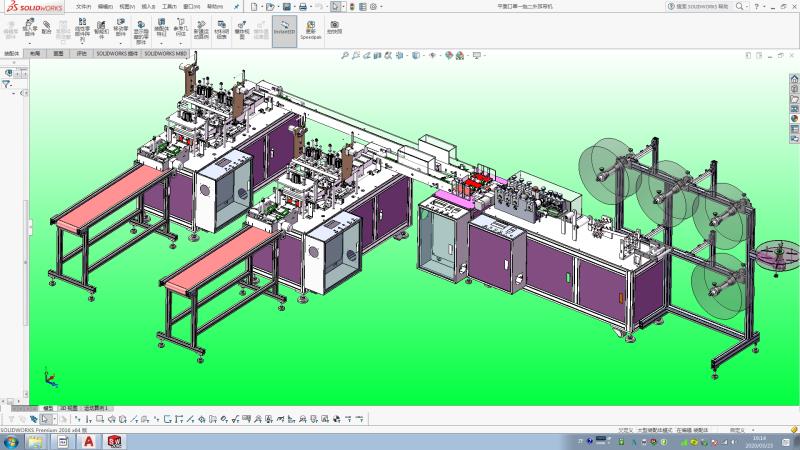The image size is (800, 450).
Task: Open AutoCAD from the Windows taskbar
Action: 88,441
